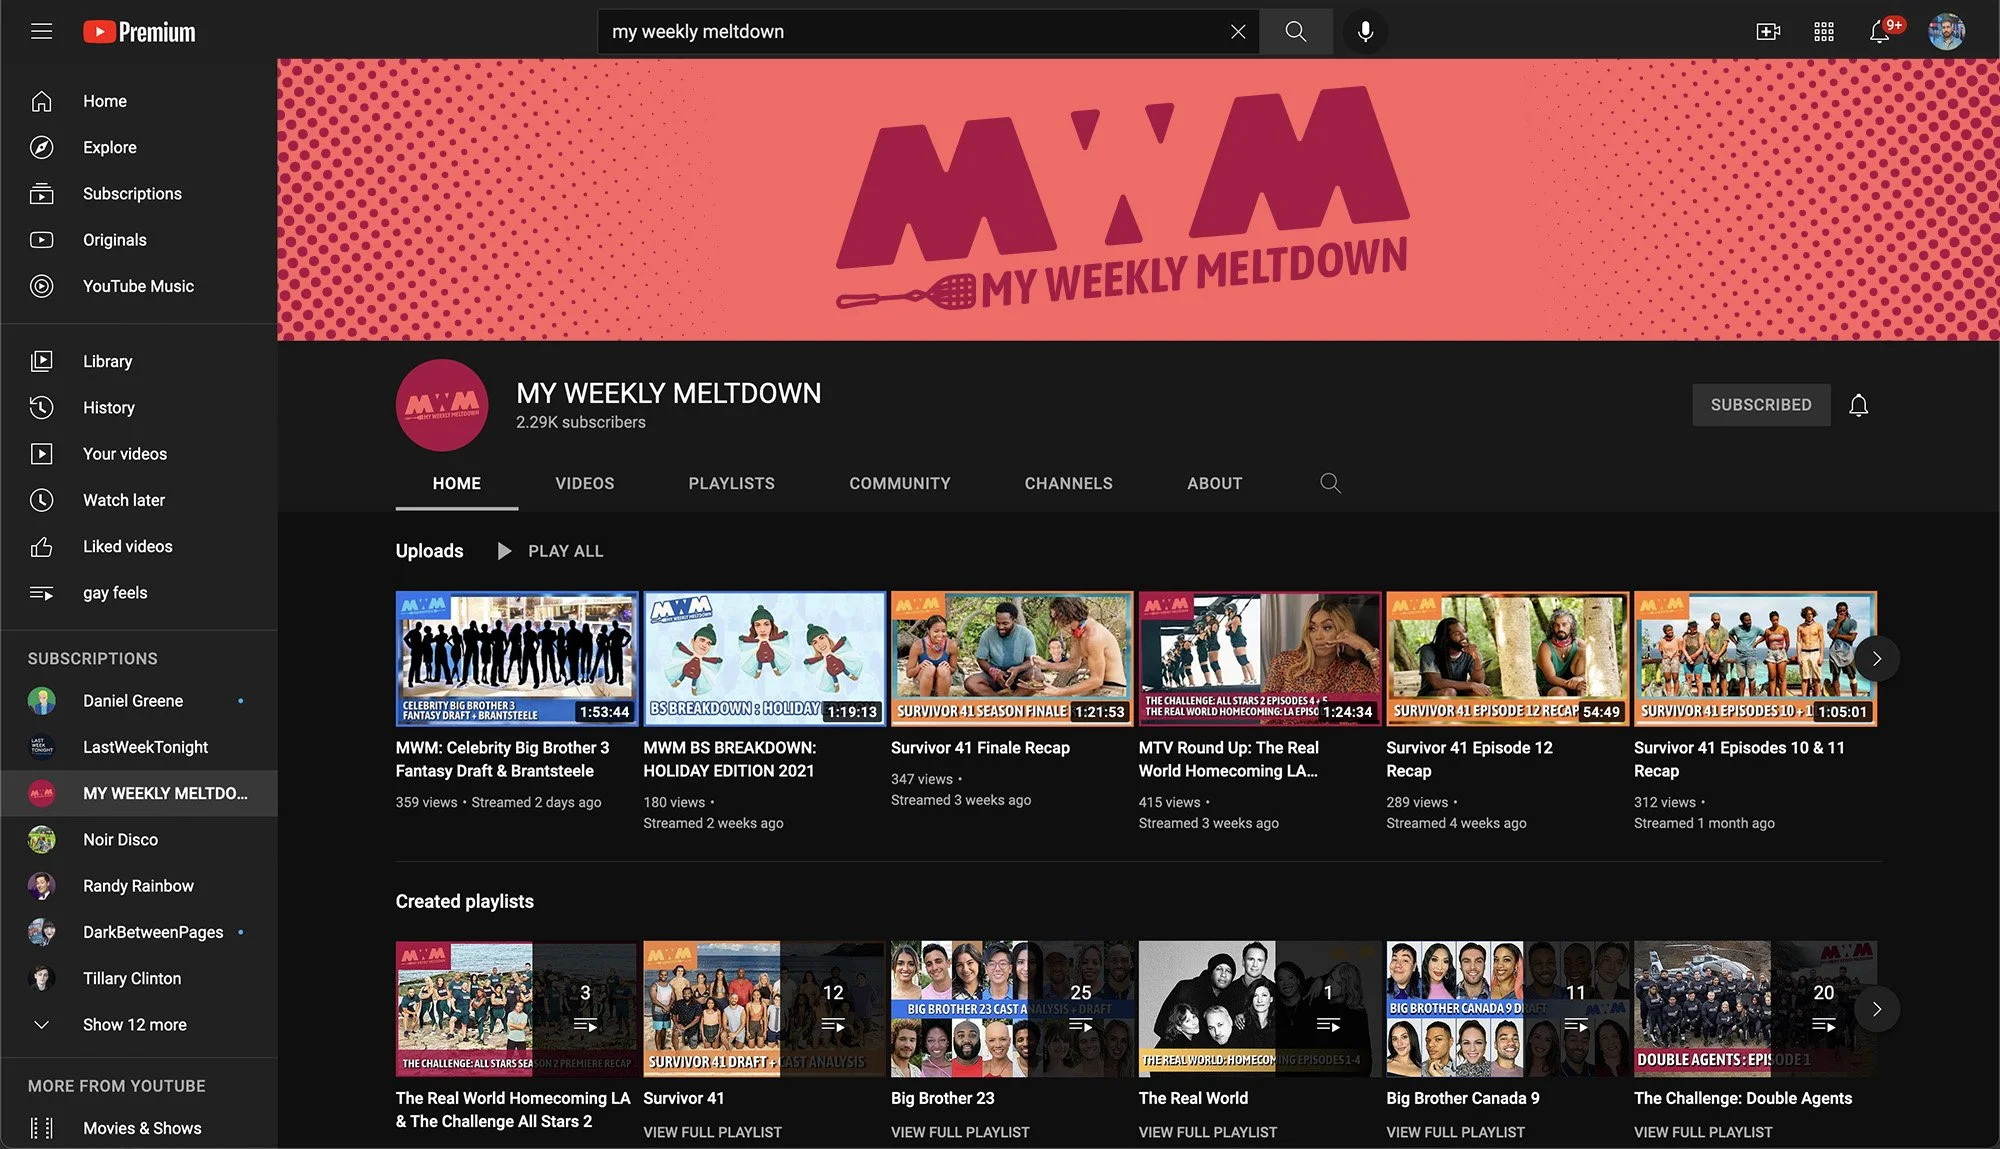This screenshot has height=1149, width=2000.
Task: Open the YouTube apps grid icon
Action: 1824,31
